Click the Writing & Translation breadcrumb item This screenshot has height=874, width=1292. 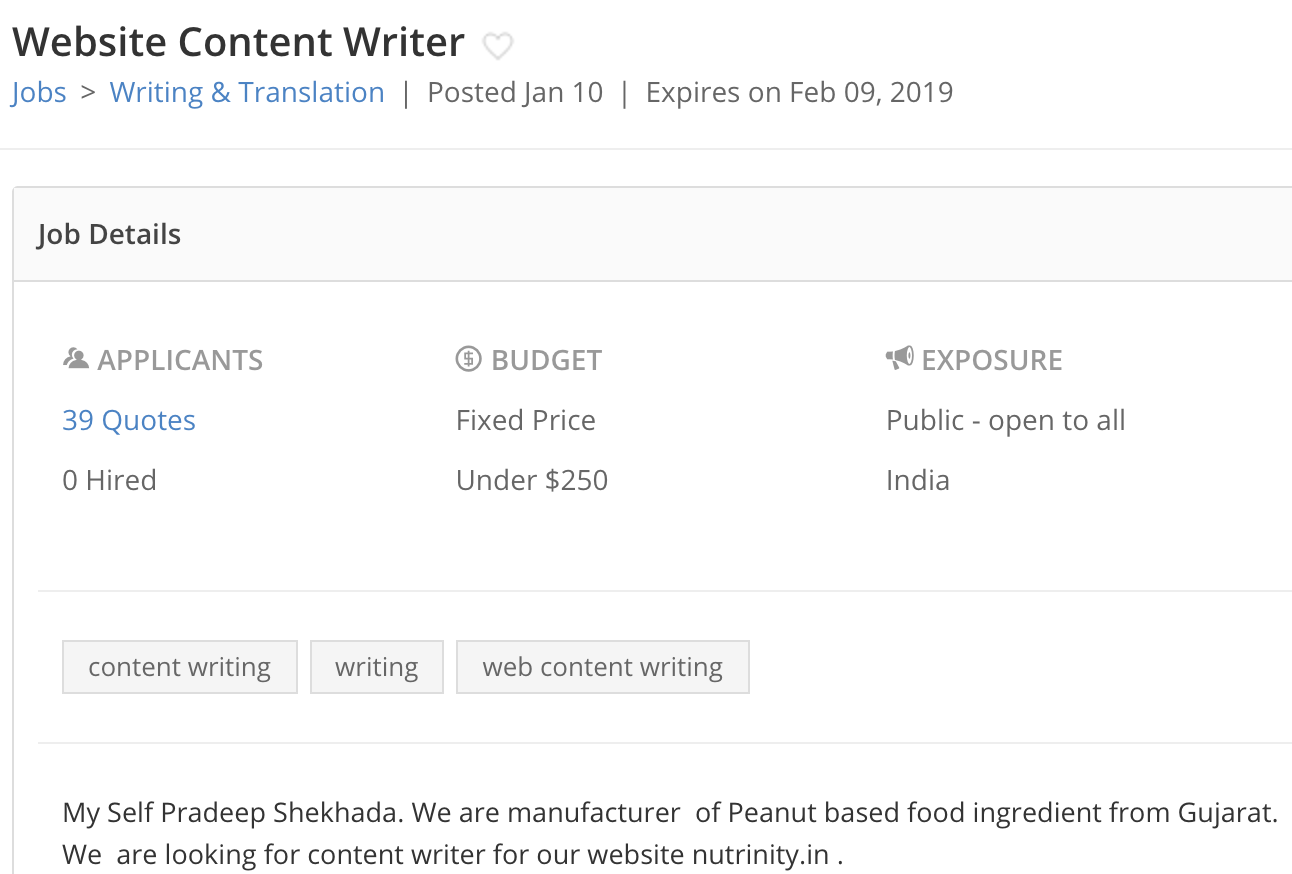247,92
